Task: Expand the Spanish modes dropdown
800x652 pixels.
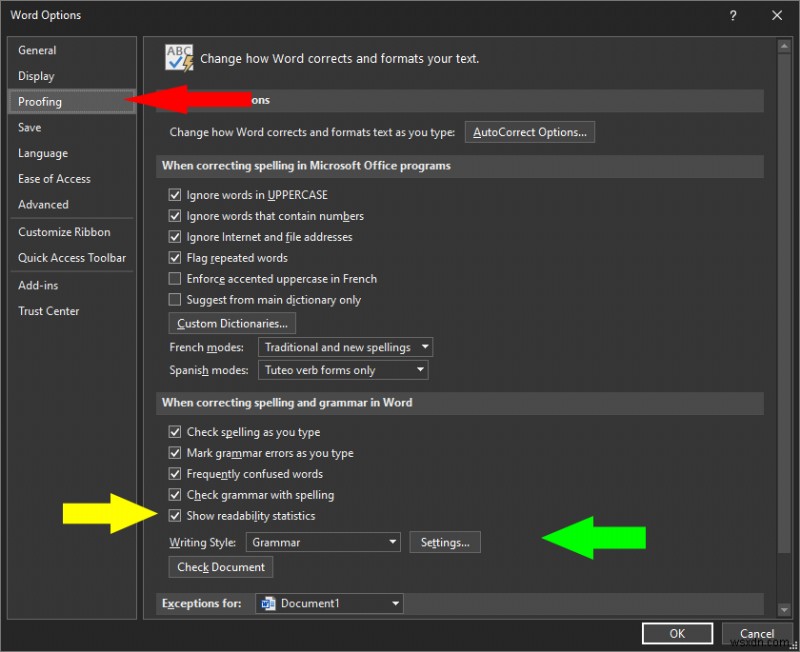Action: tap(420, 370)
